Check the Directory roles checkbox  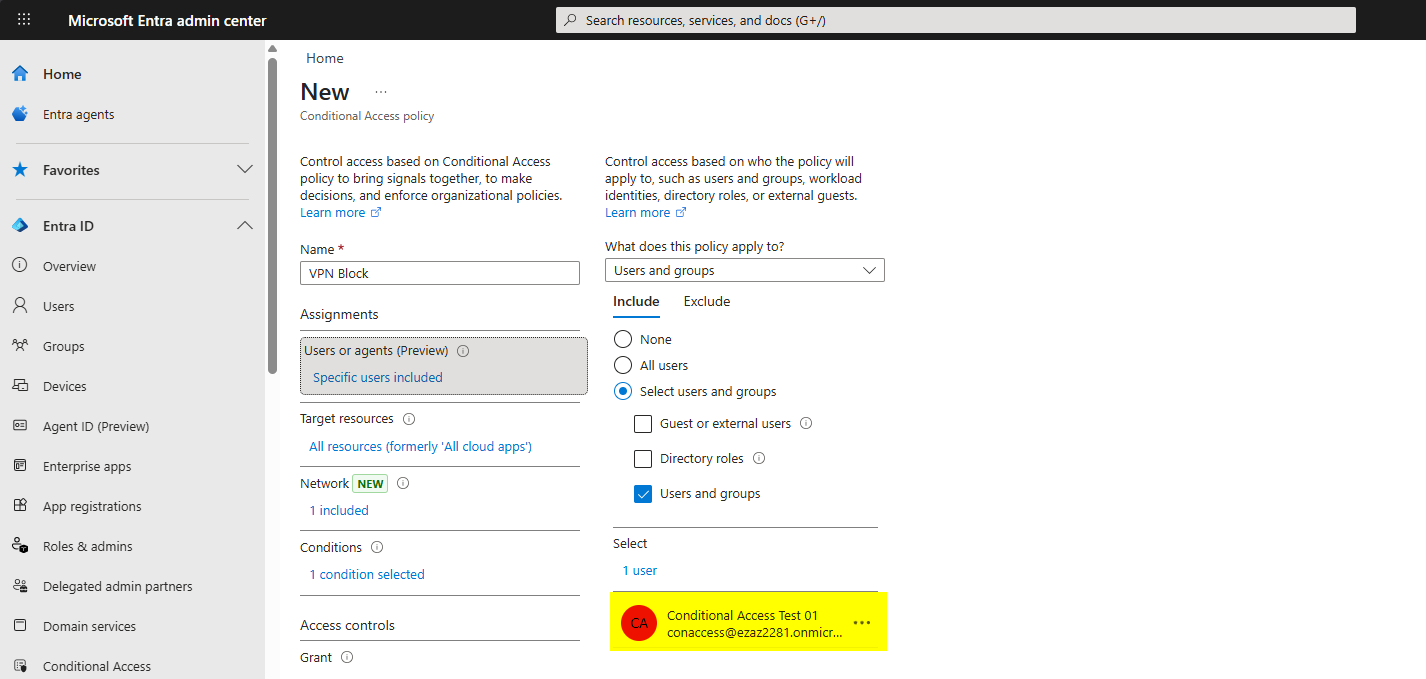(643, 459)
